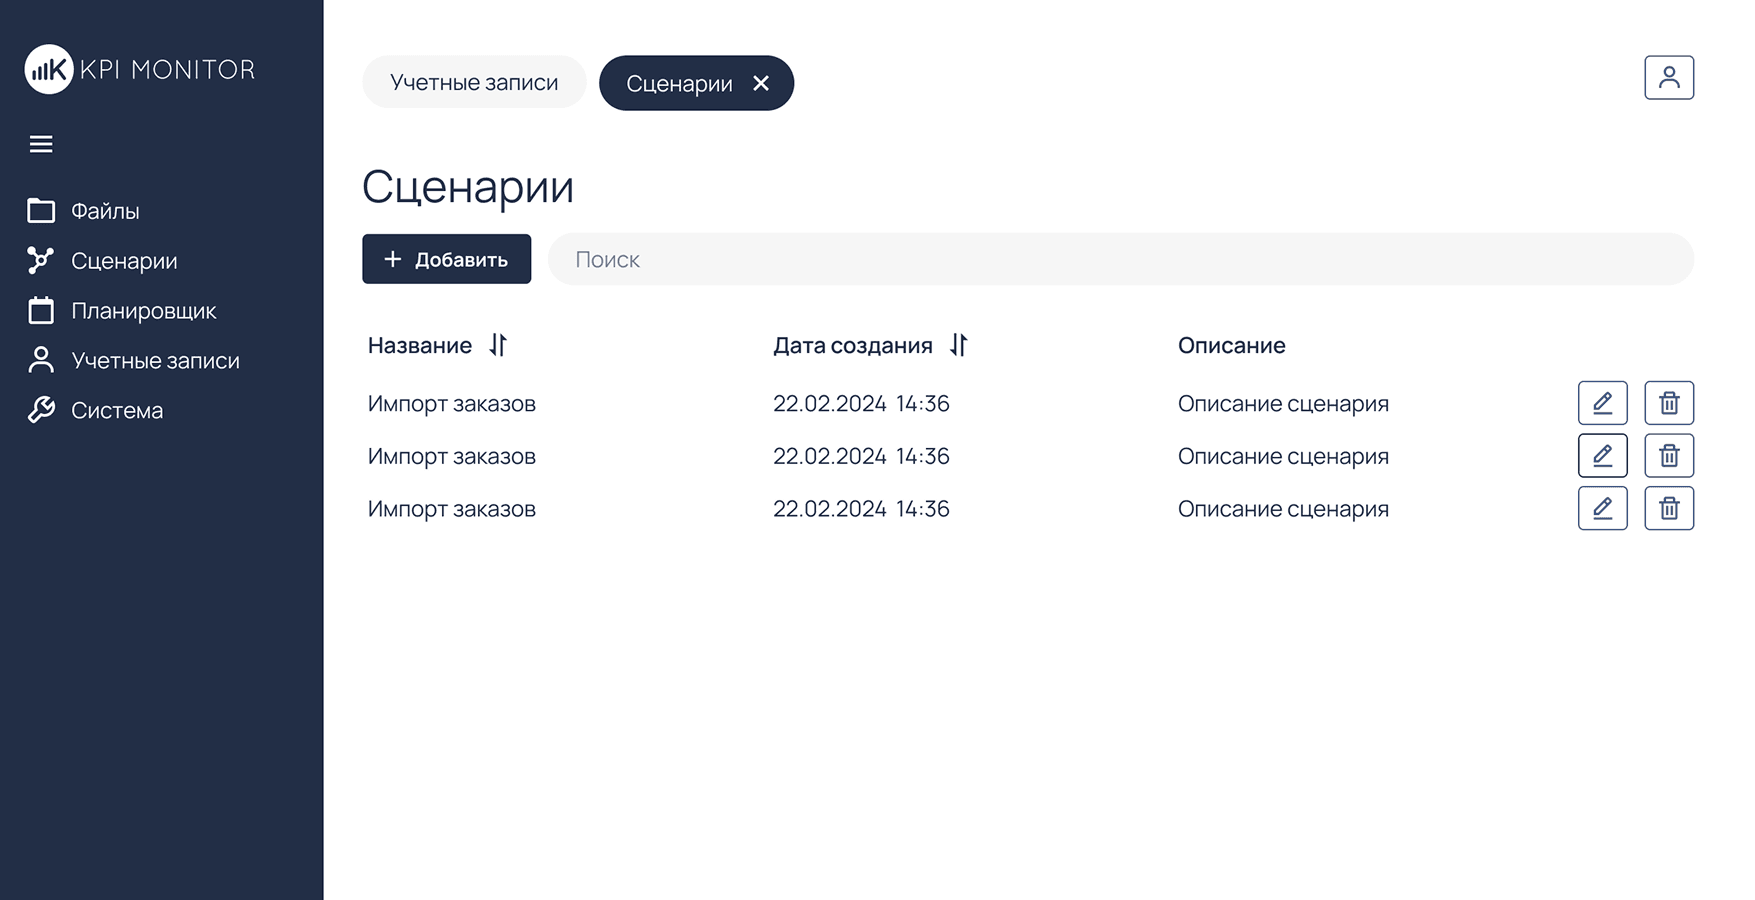Click second row date 22.02.2024 14:36
This screenshot has width=1755, height=900.
point(861,456)
